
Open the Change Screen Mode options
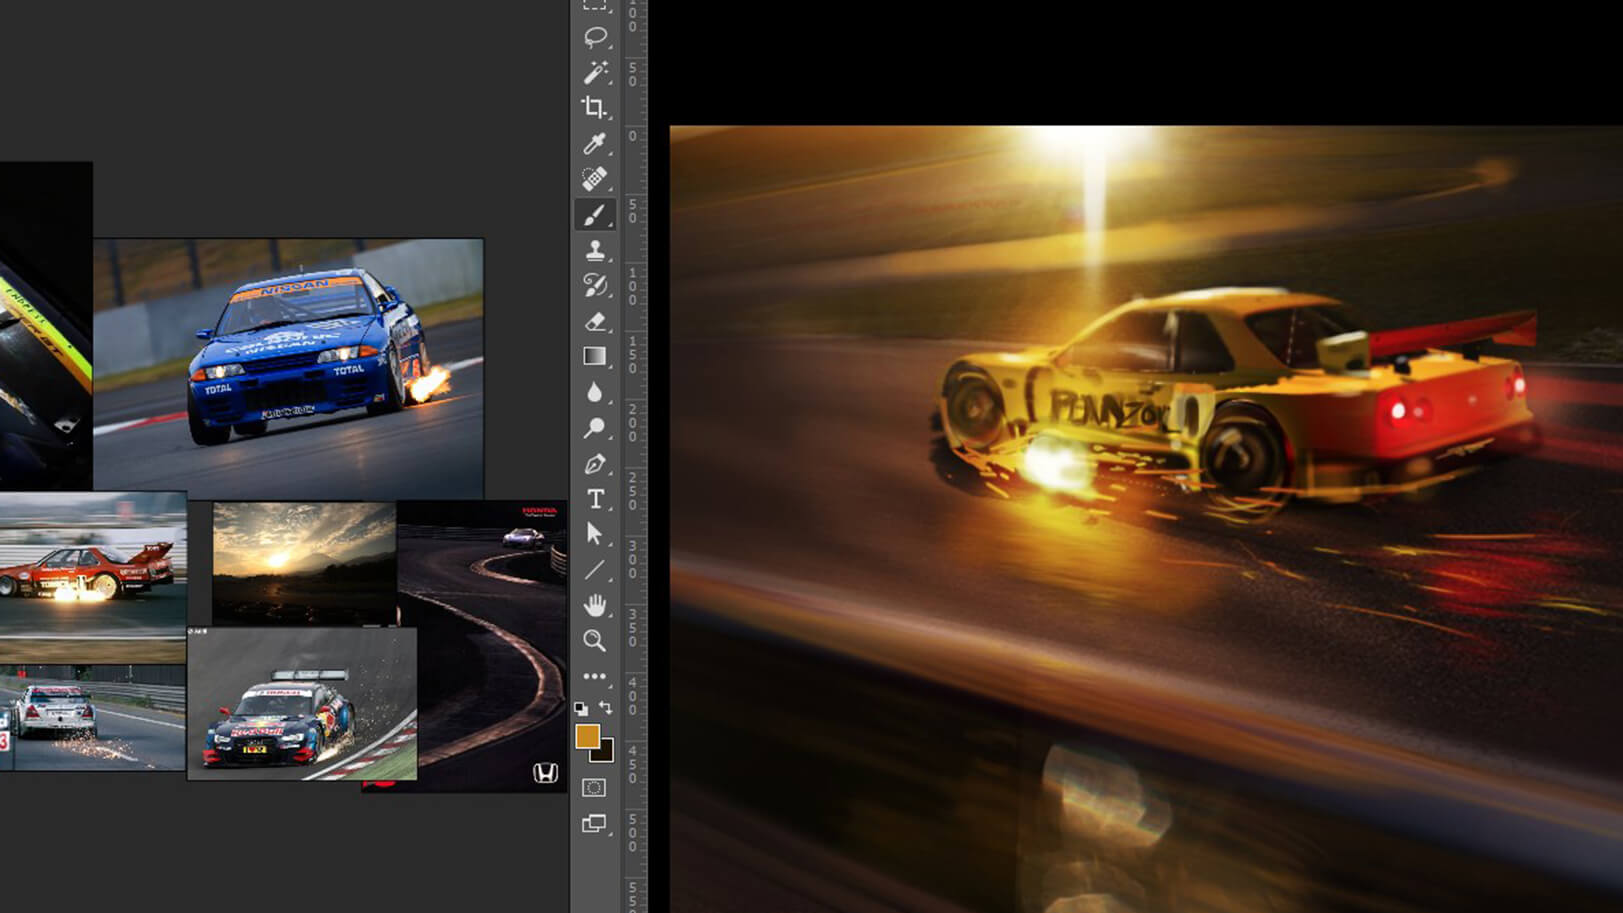tap(594, 823)
